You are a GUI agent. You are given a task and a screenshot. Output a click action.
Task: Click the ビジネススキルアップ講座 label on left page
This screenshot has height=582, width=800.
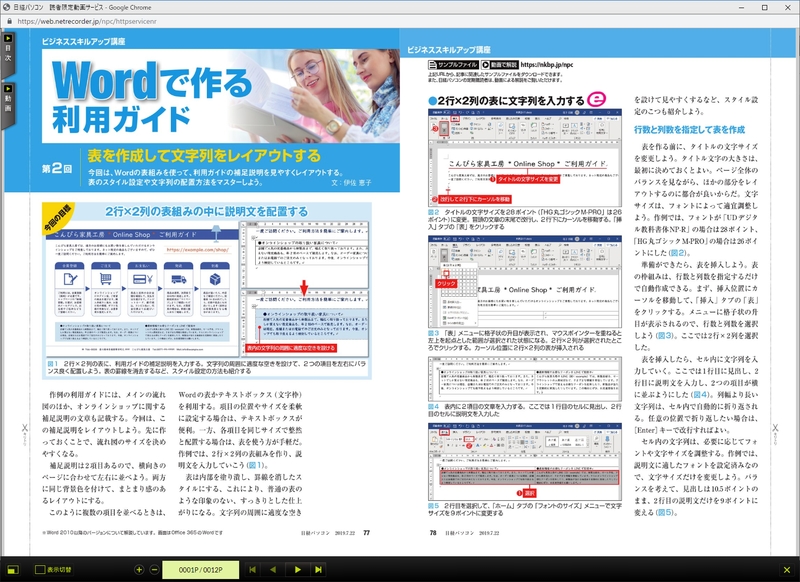point(84,41)
